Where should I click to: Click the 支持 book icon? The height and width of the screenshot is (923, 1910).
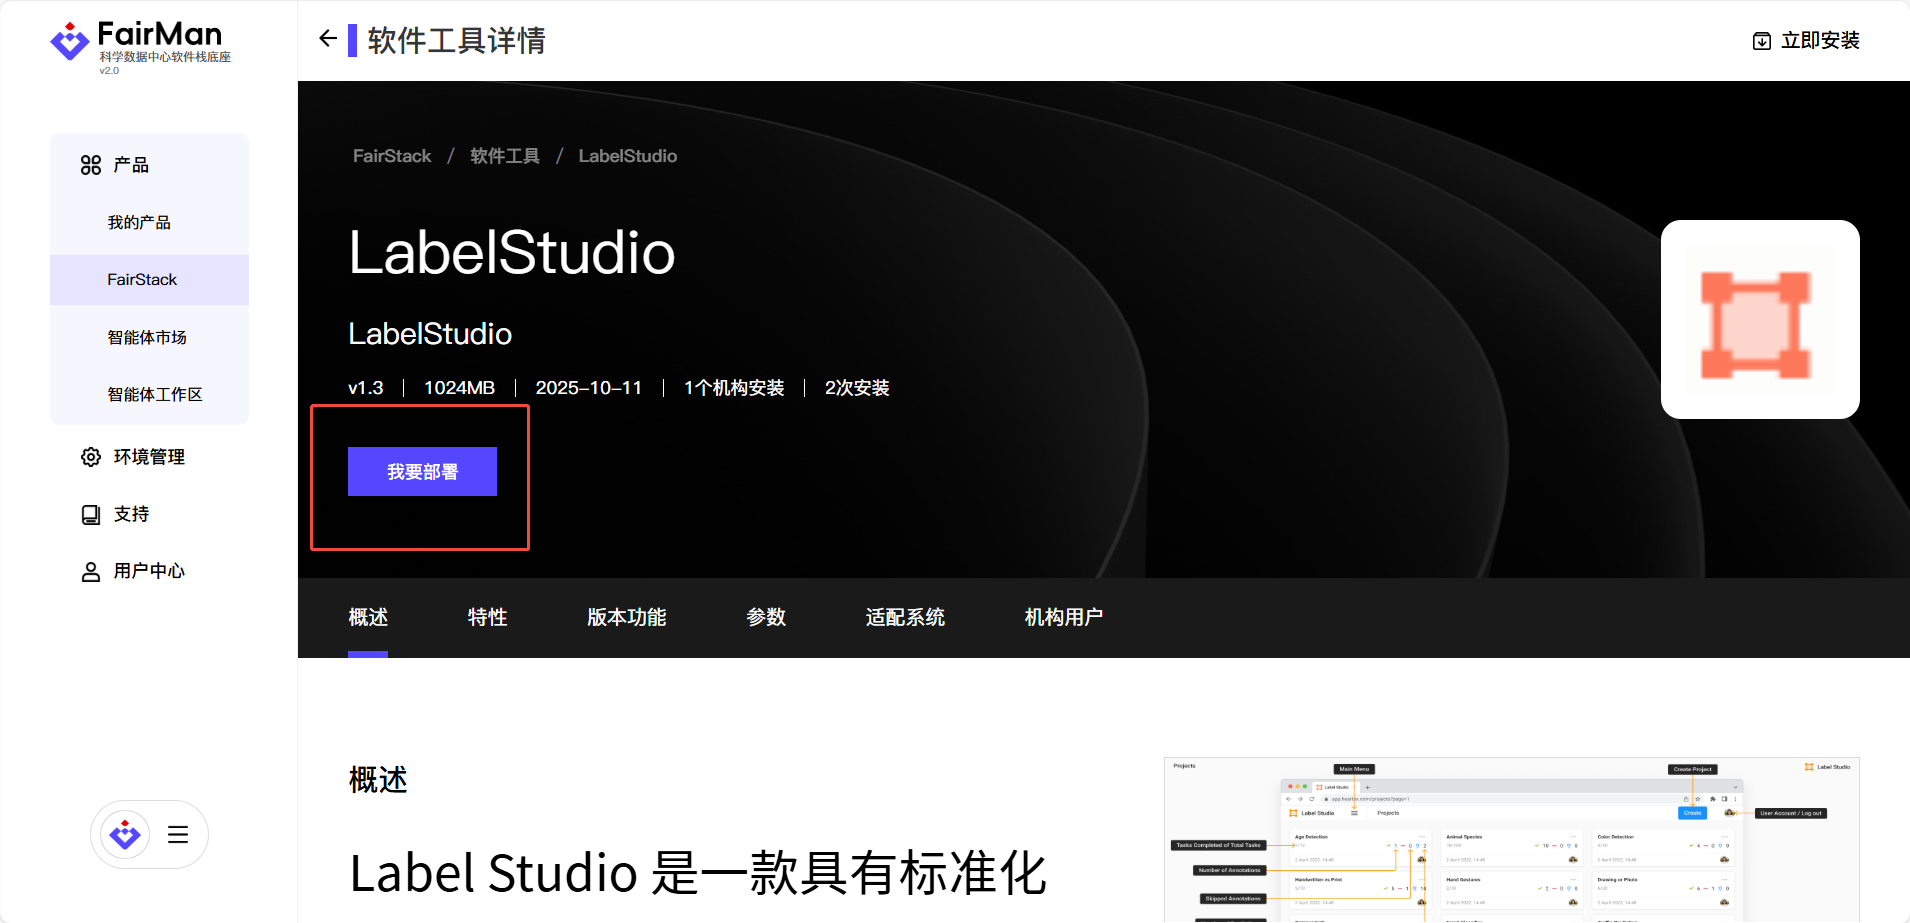[91, 514]
